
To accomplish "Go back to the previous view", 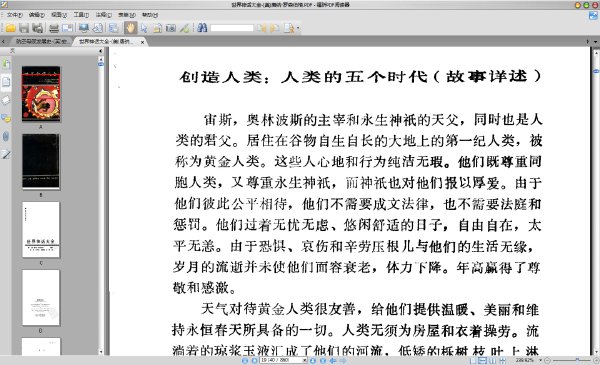I will [333, 360].
